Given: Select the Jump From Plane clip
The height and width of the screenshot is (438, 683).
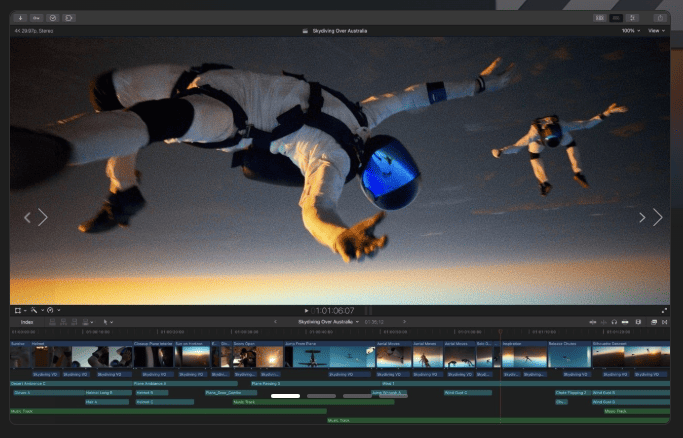Looking at the screenshot, I should [x=330, y=354].
